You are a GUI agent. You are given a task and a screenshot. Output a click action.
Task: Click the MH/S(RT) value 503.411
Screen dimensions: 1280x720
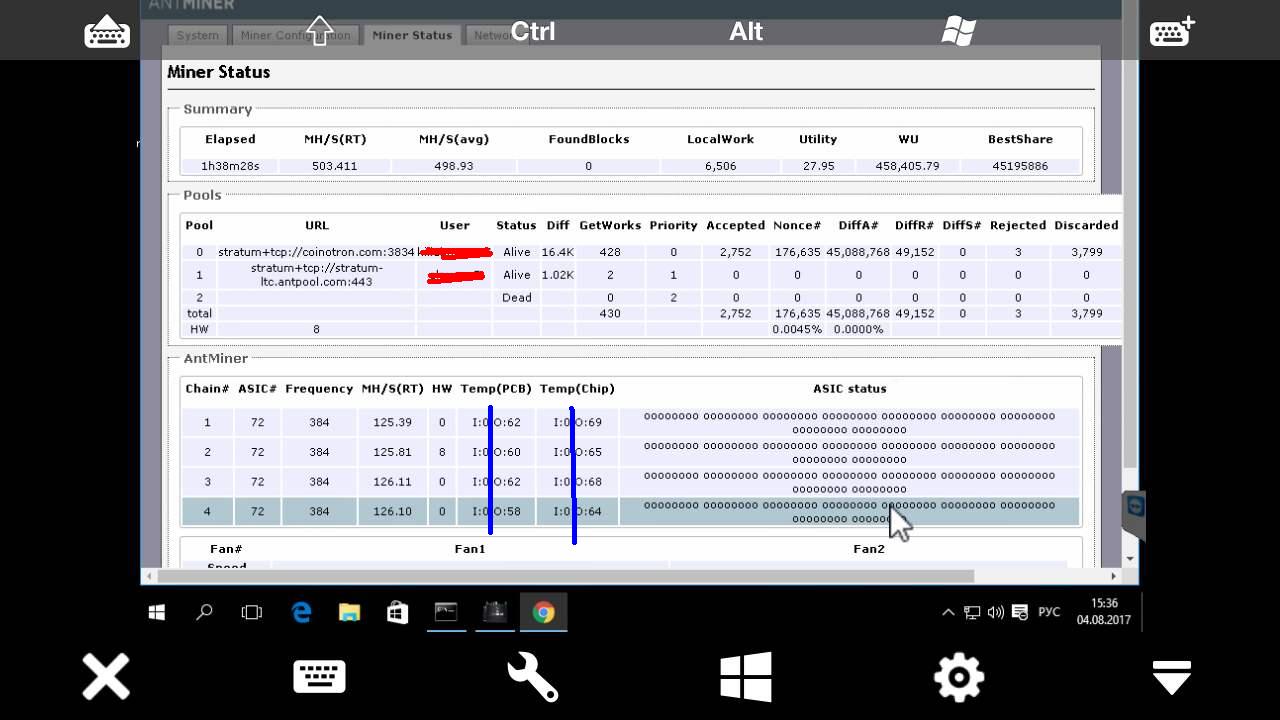click(334, 166)
